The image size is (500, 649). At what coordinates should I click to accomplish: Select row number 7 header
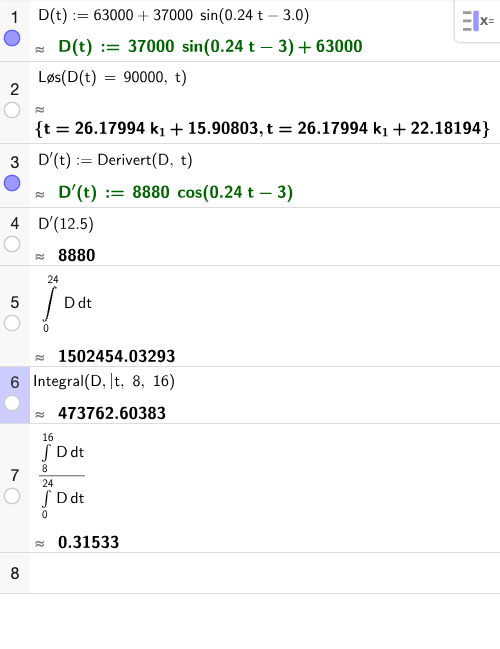coord(14,475)
